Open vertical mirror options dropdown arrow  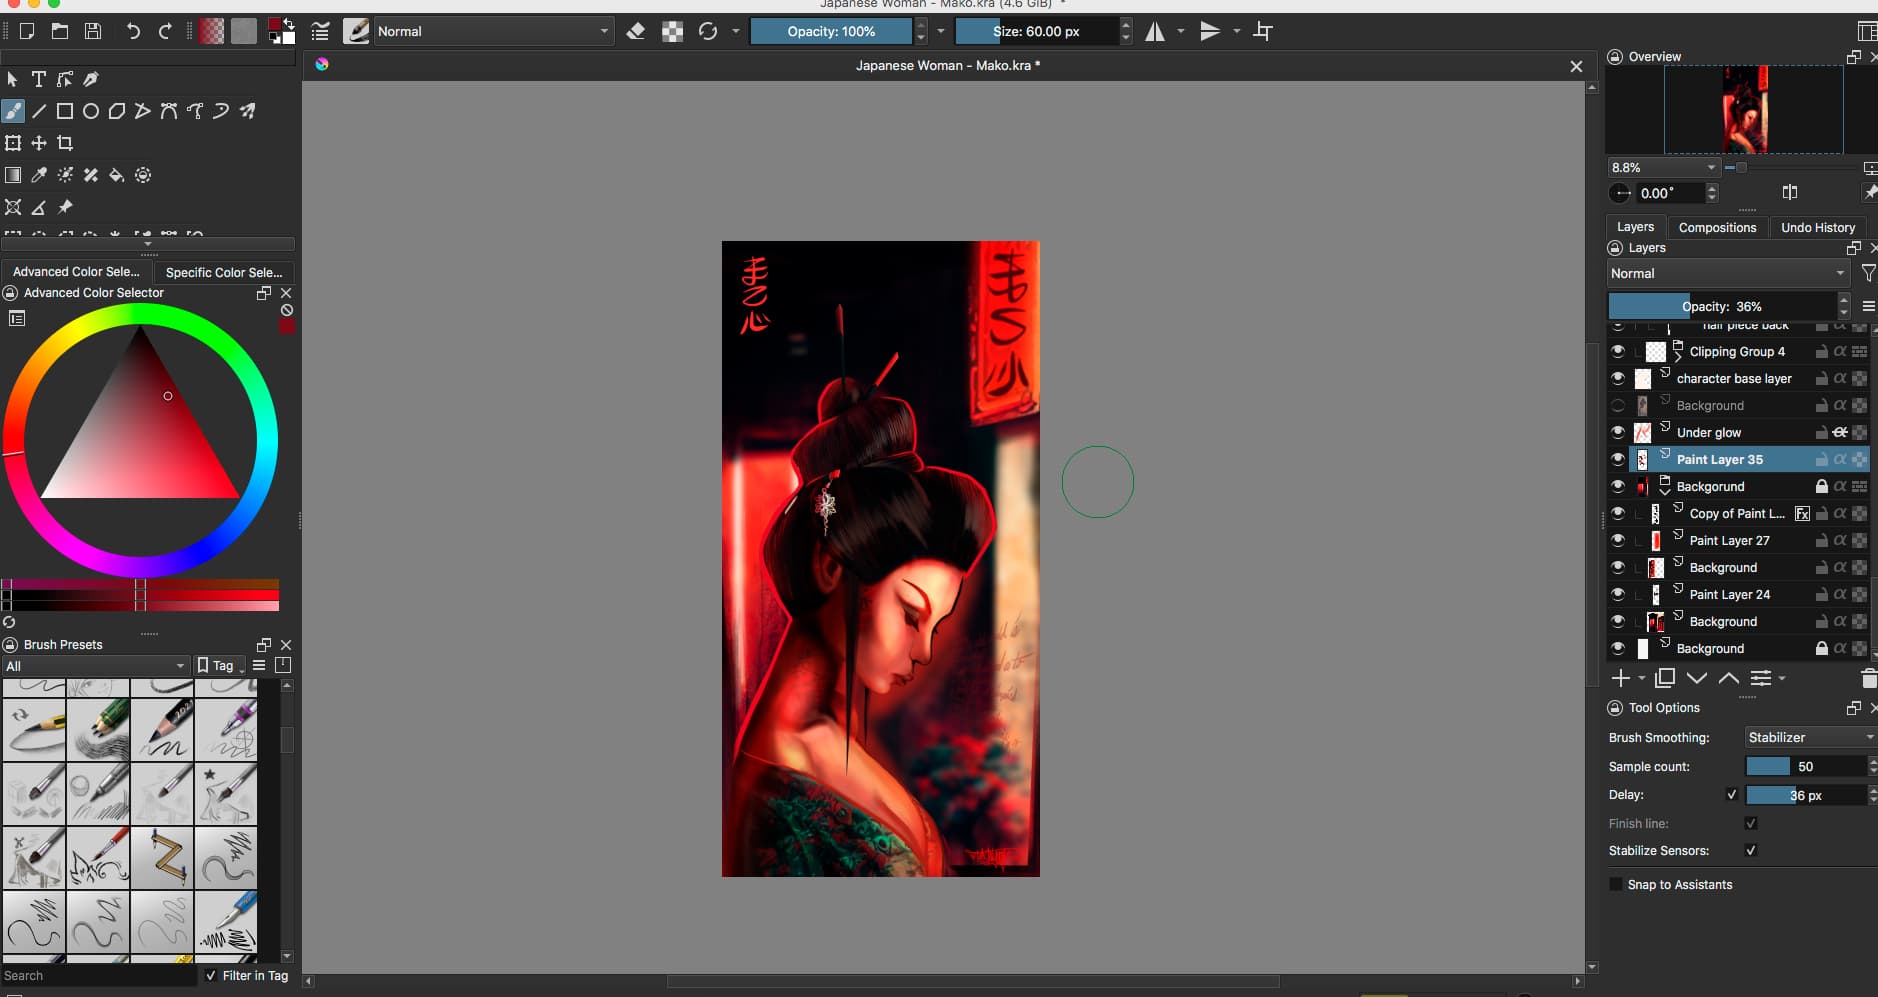click(x=1237, y=31)
